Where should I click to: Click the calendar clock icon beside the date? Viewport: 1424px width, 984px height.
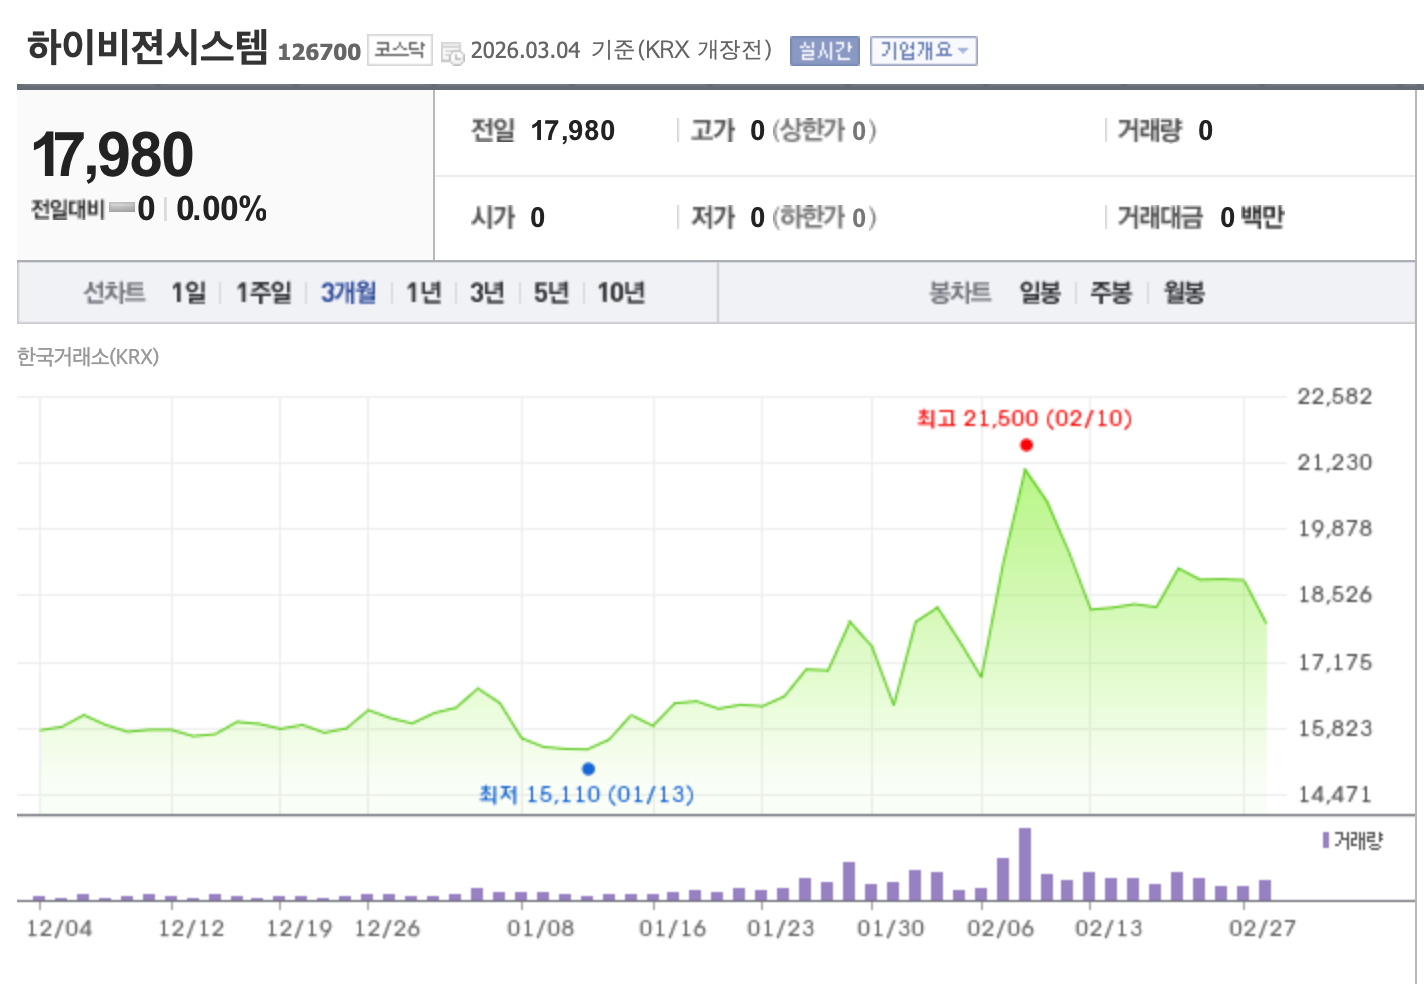(x=452, y=53)
